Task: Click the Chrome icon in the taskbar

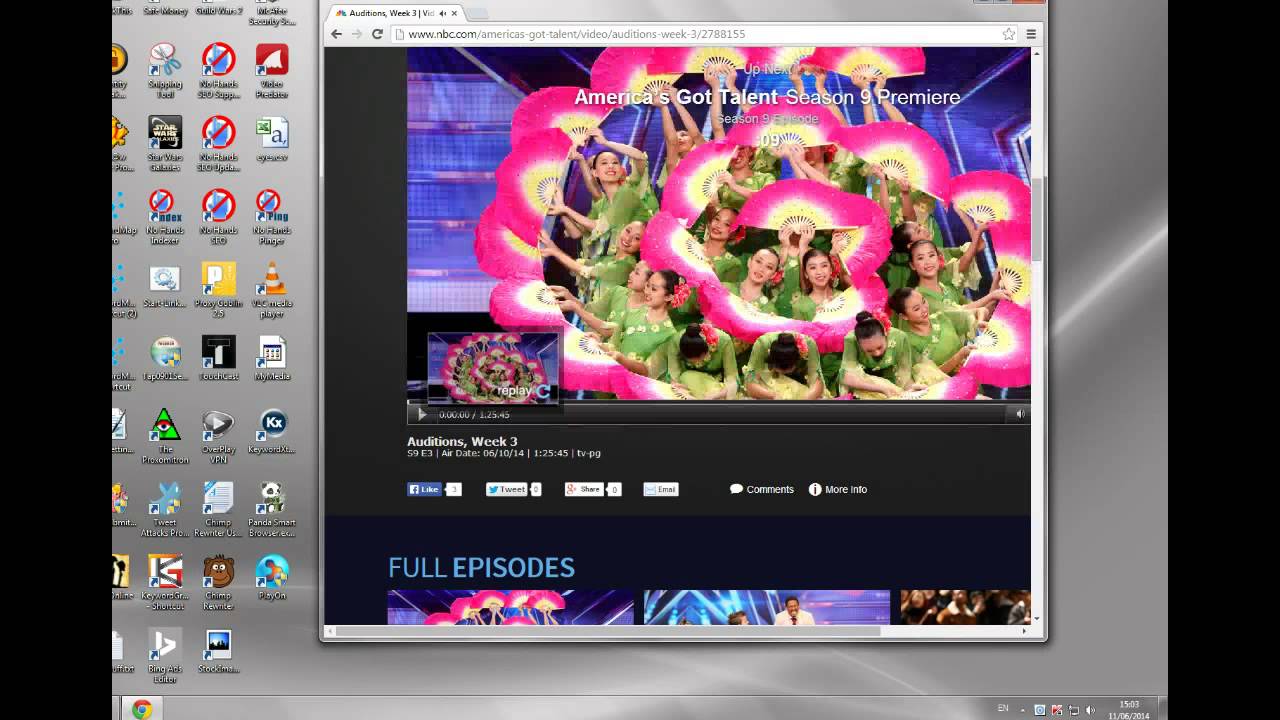Action: 141,709
